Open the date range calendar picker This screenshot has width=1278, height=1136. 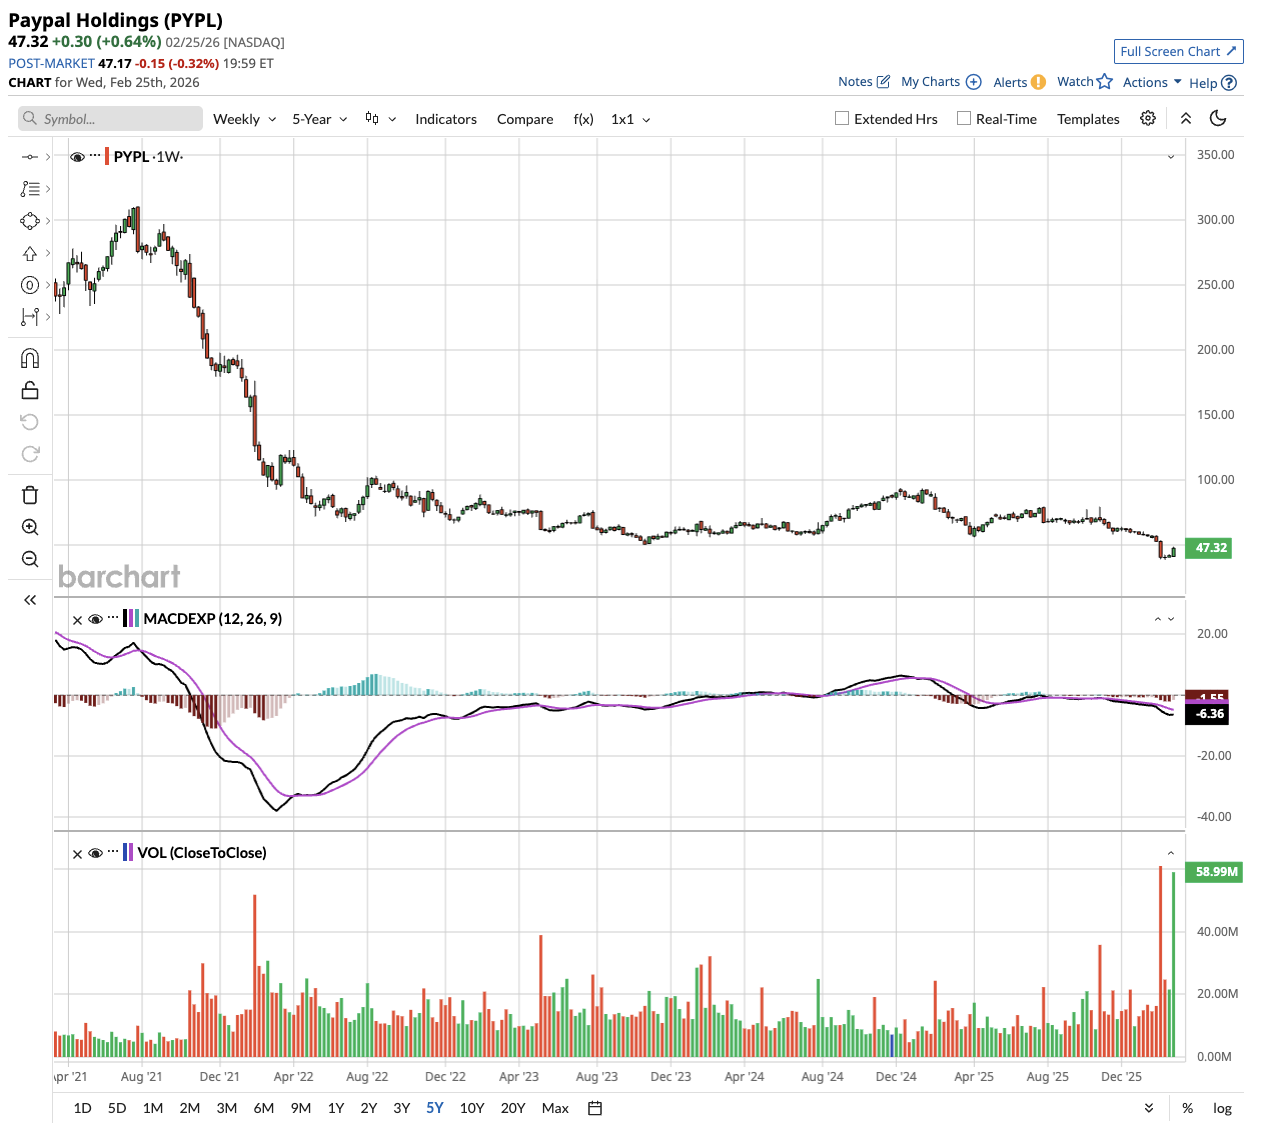[595, 1108]
